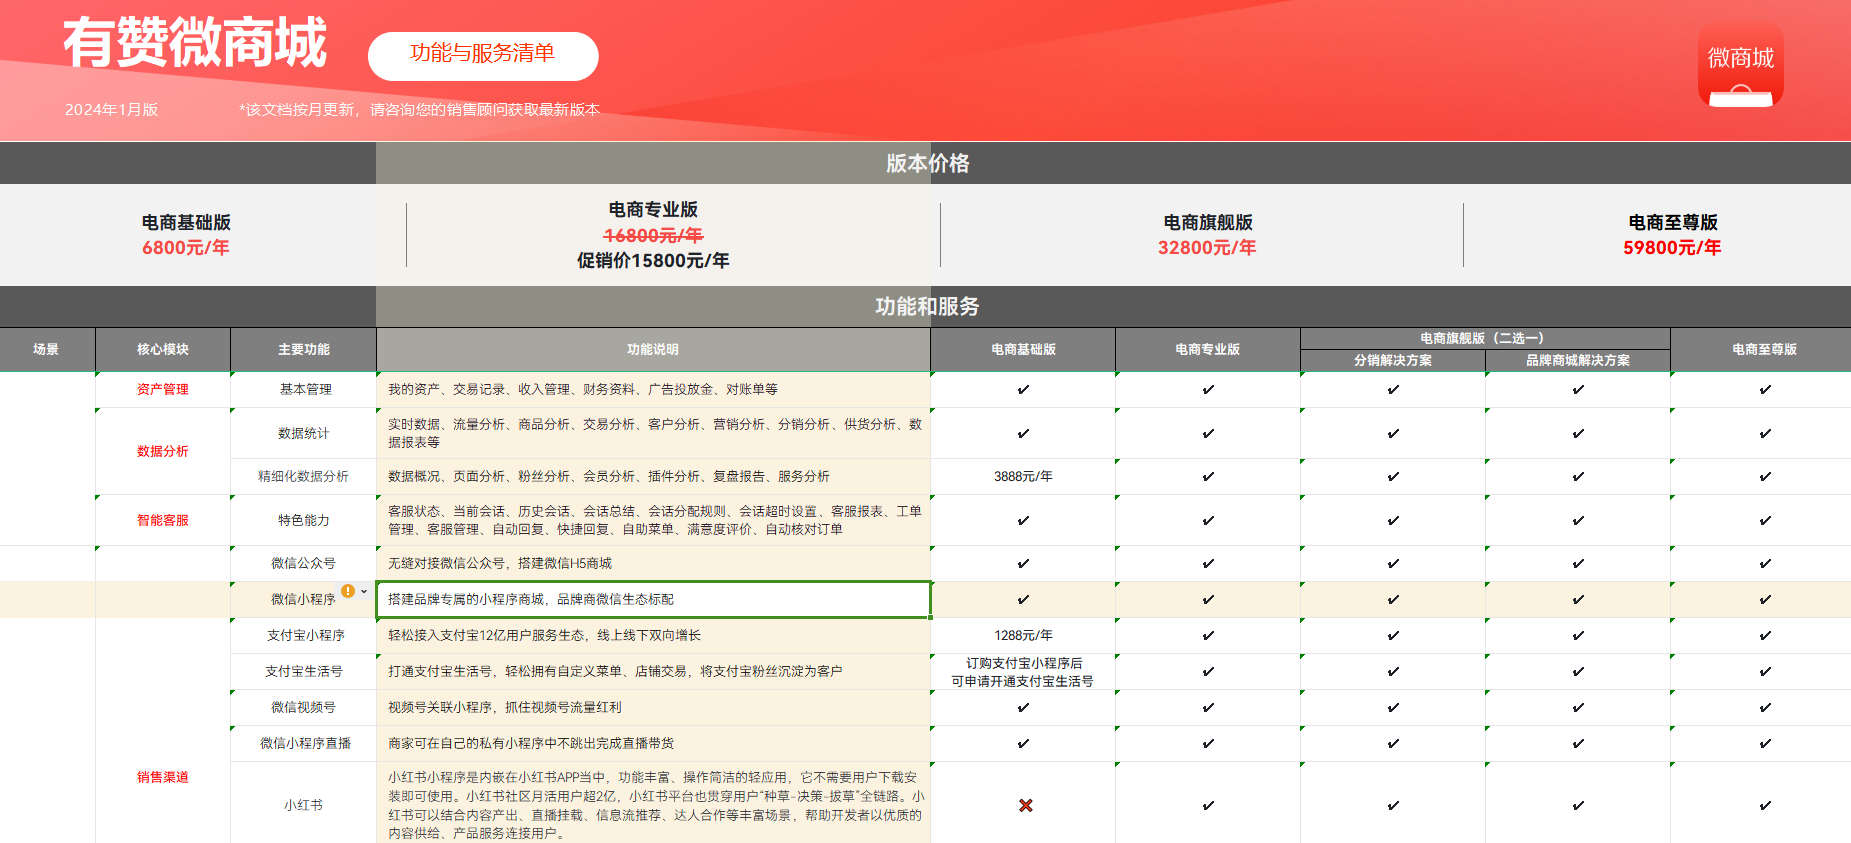Select the 场景 column header

click(47, 349)
